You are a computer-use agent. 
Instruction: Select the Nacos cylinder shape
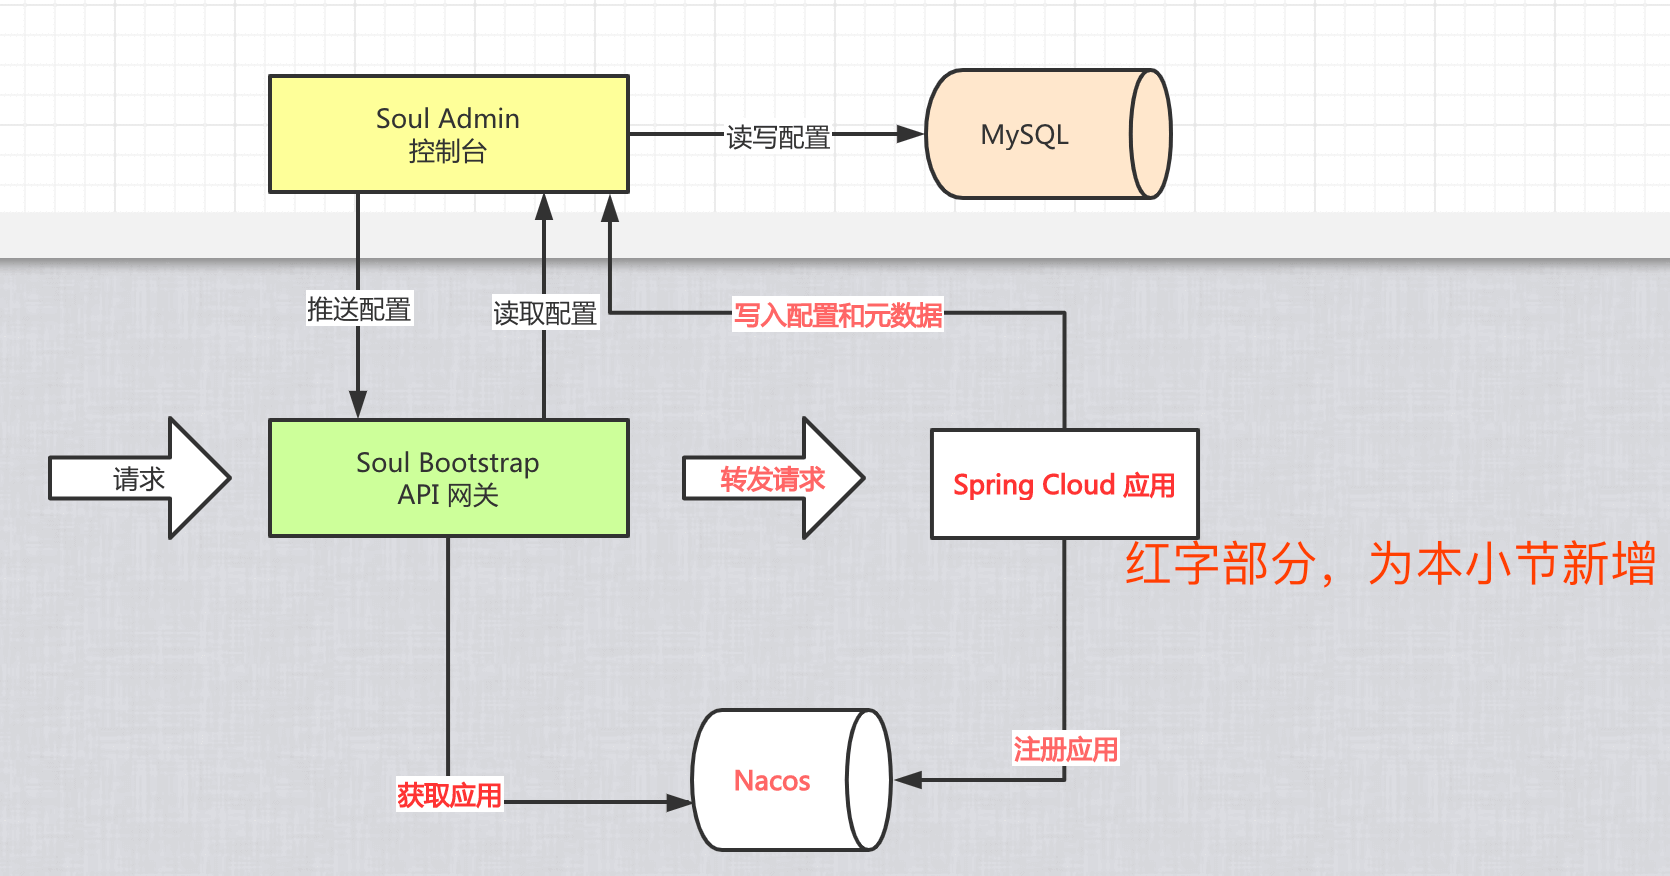tap(791, 780)
